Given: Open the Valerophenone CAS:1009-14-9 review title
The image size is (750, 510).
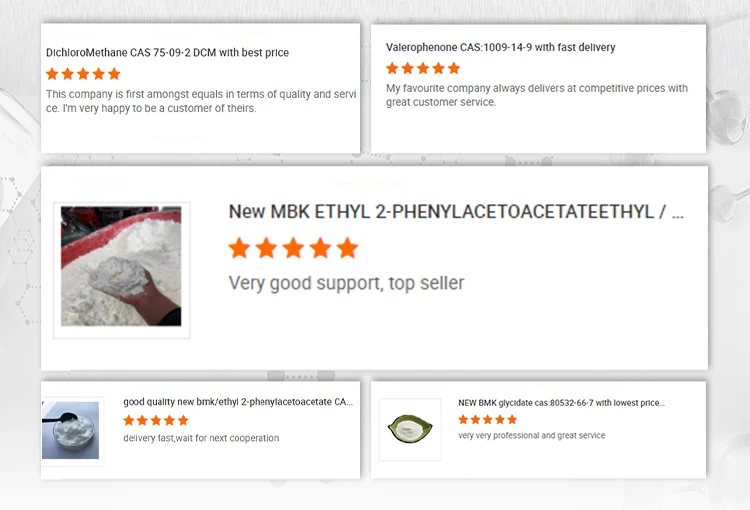Looking at the screenshot, I should click(500, 47).
